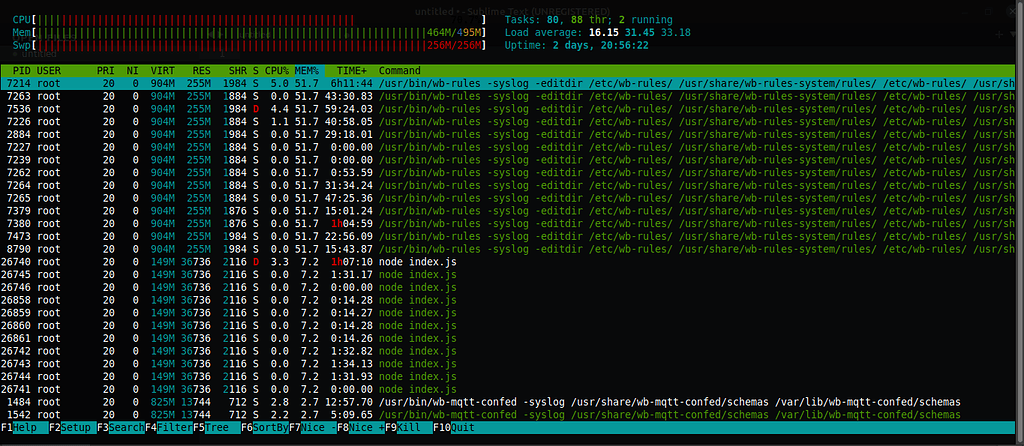
Task: Open F2 Setup from the function bar
Action: point(70,429)
